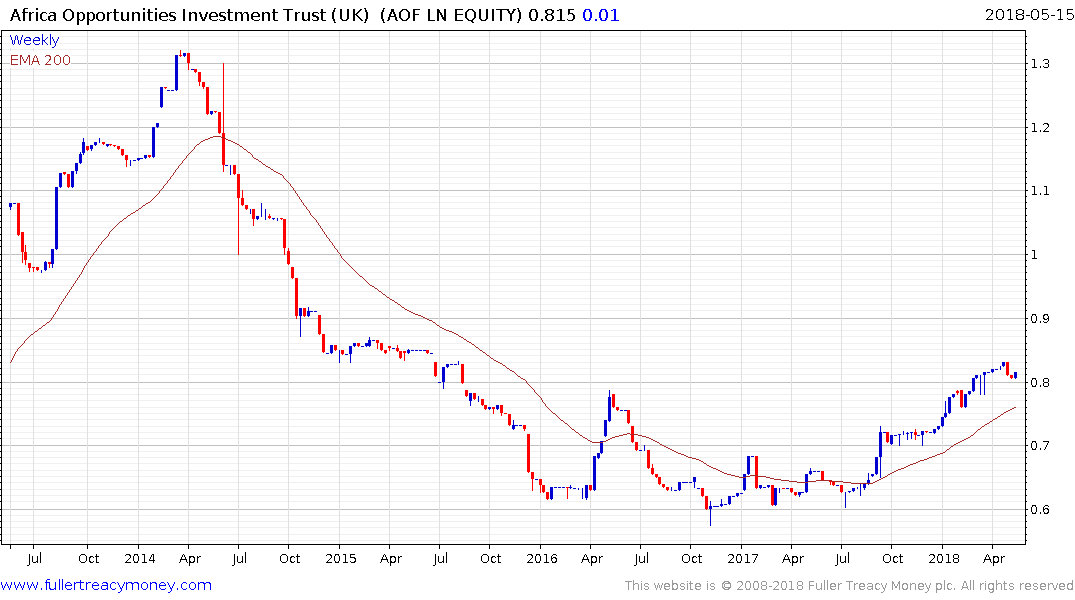Click the 'EMA 200' legend label
Image resolution: width=1075 pixels, height=600 pixels.
(40, 60)
